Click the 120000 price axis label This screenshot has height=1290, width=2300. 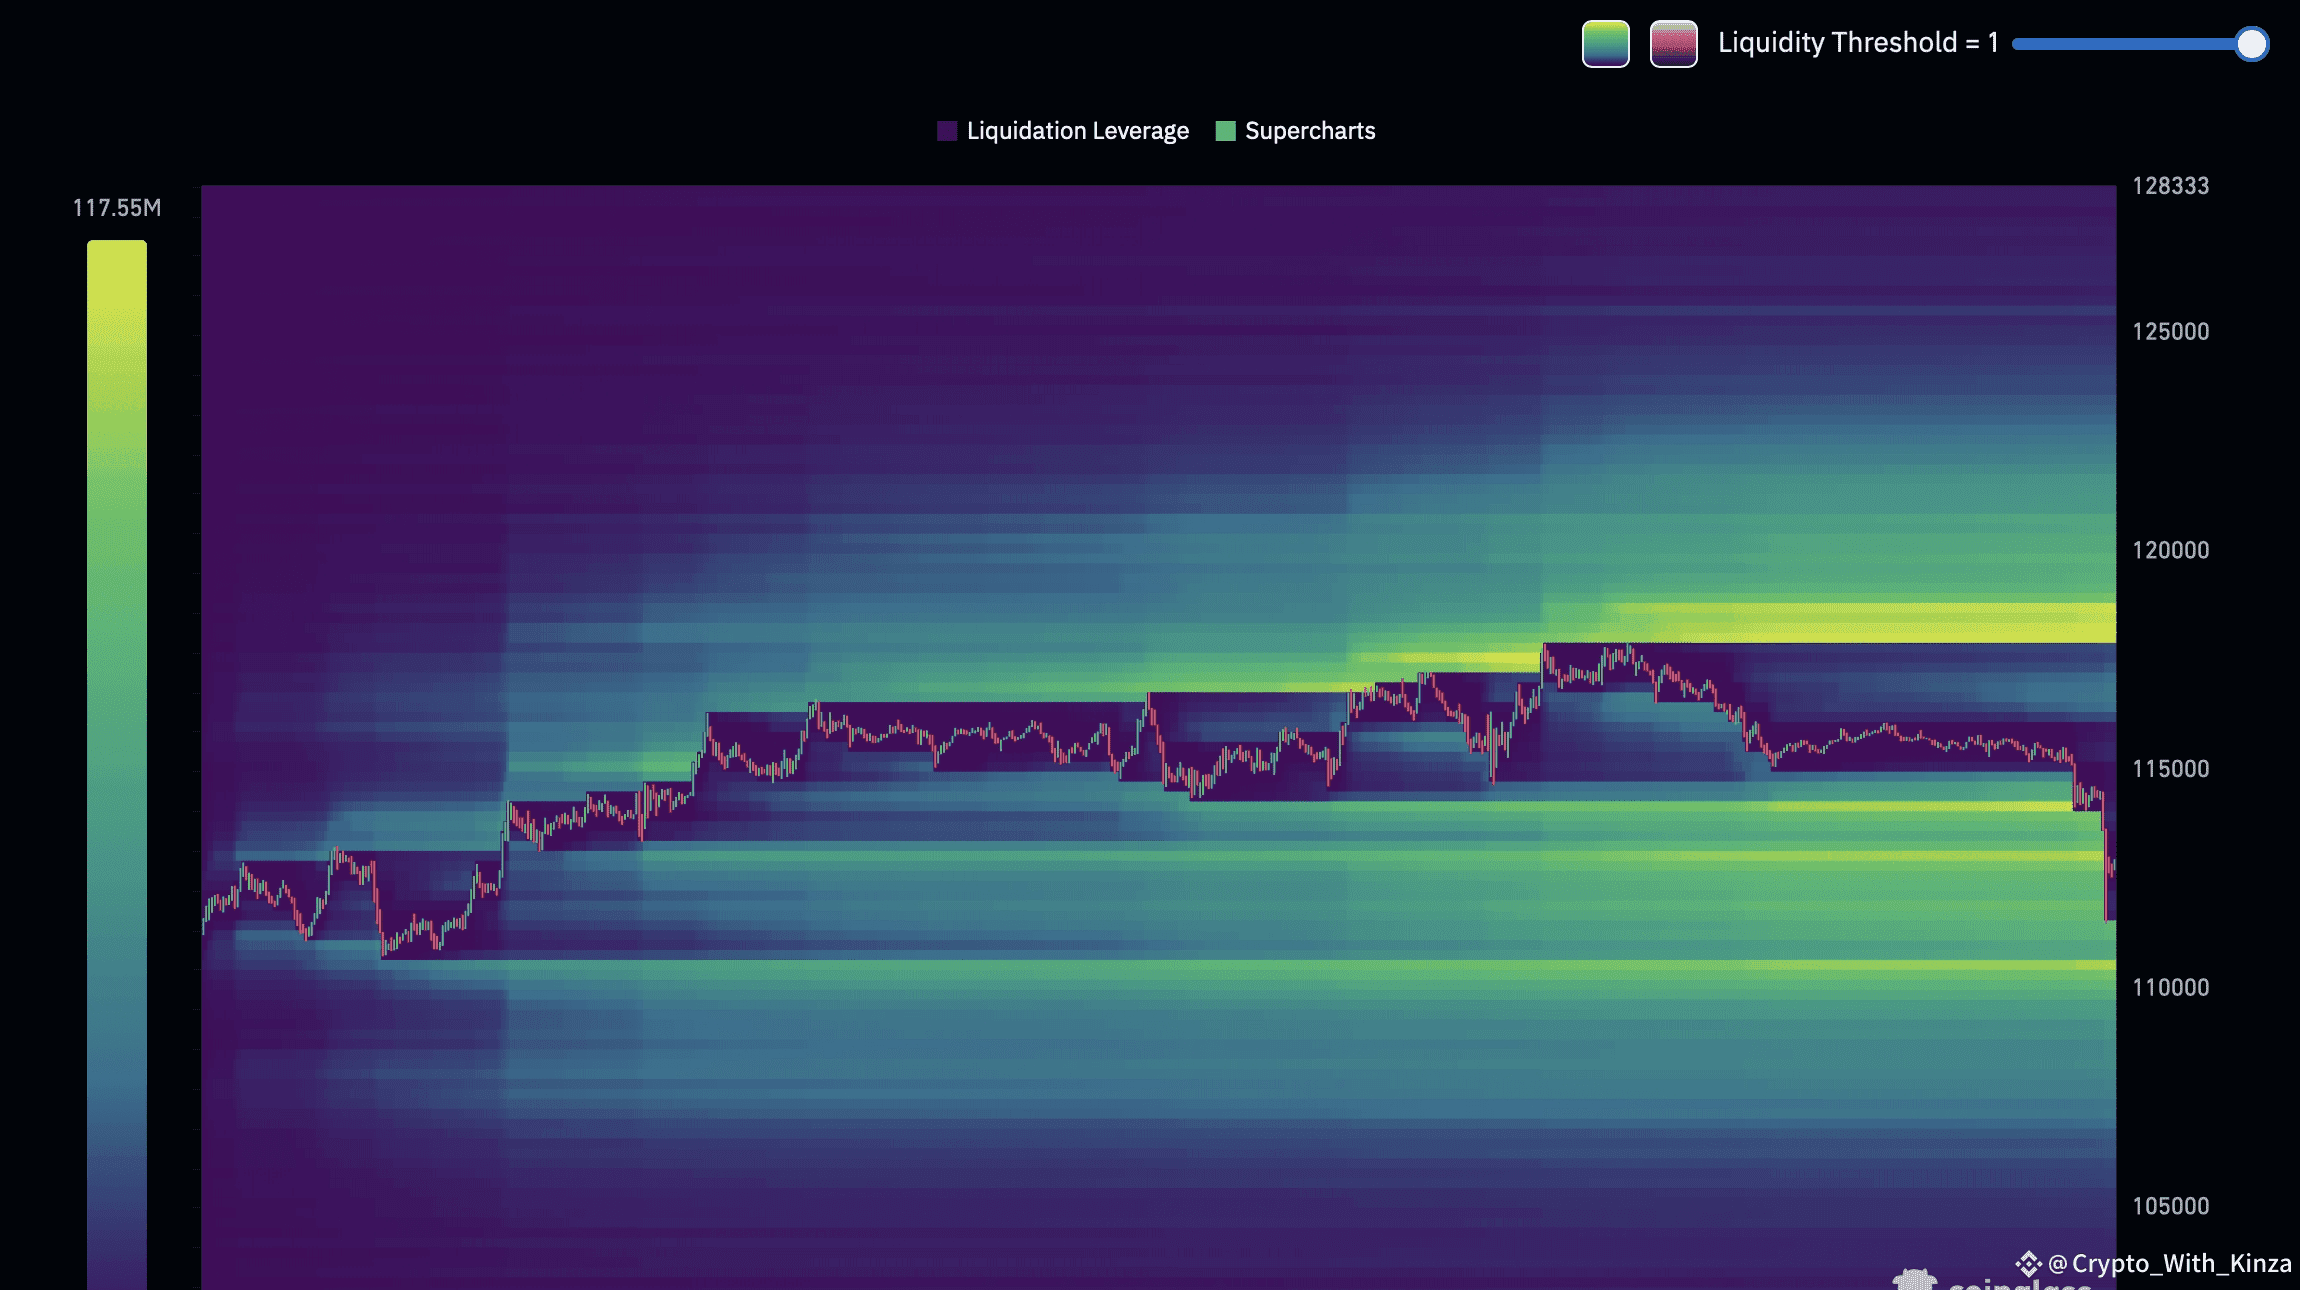[x=2170, y=550]
